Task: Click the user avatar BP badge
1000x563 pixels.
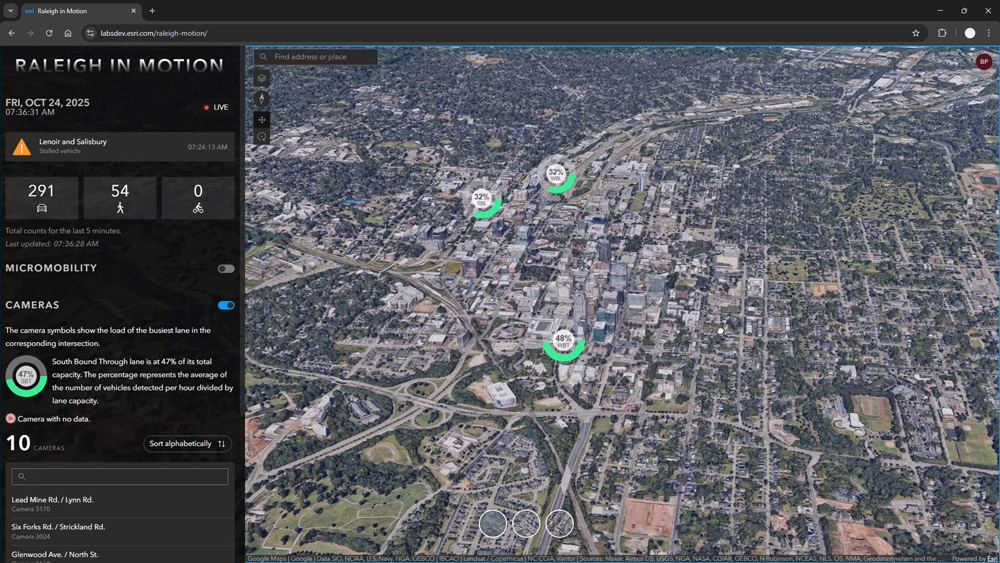Action: point(983,62)
